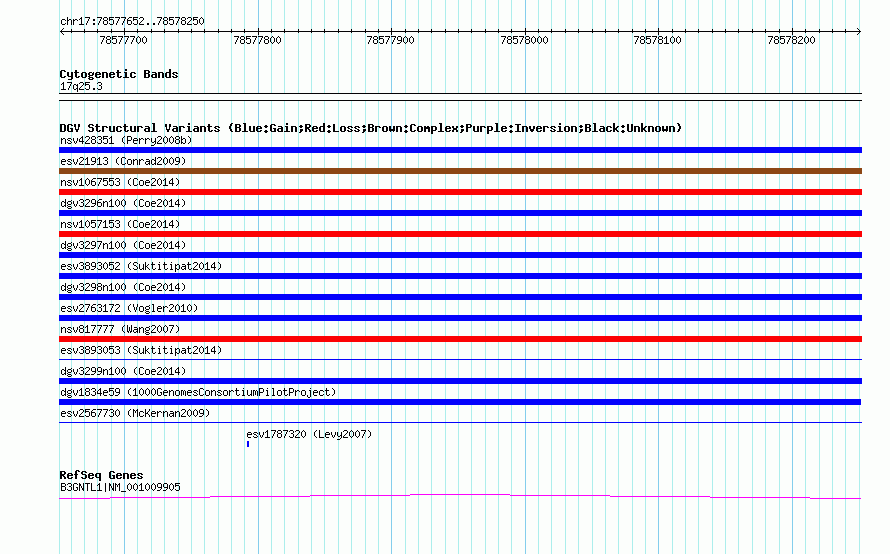Click the right arrowhead of the ruler
Screen dimensions: 890x554
click(859, 31)
